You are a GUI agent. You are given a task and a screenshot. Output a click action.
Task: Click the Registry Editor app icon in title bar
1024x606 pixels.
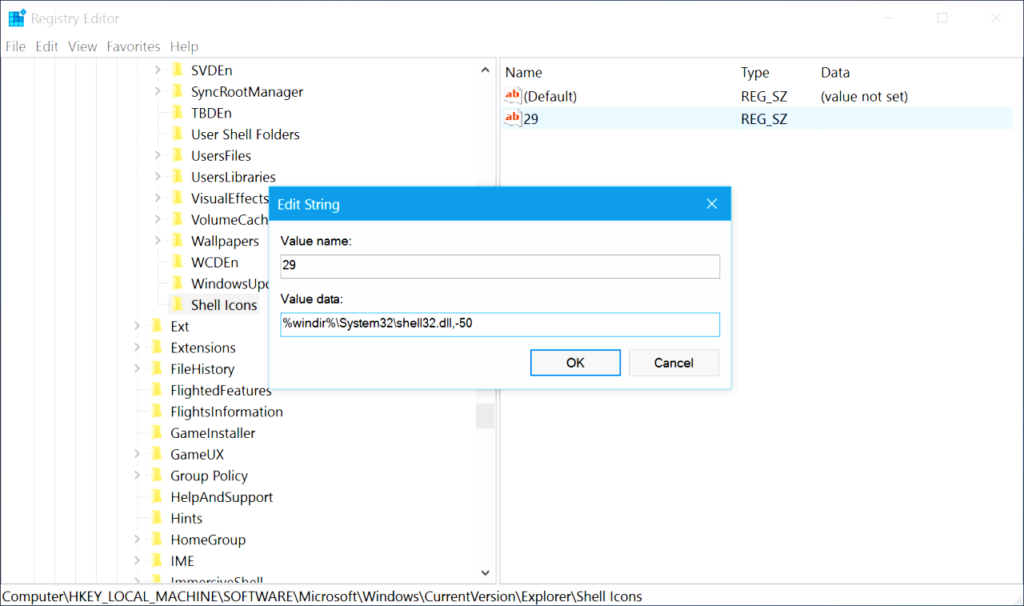coord(16,18)
